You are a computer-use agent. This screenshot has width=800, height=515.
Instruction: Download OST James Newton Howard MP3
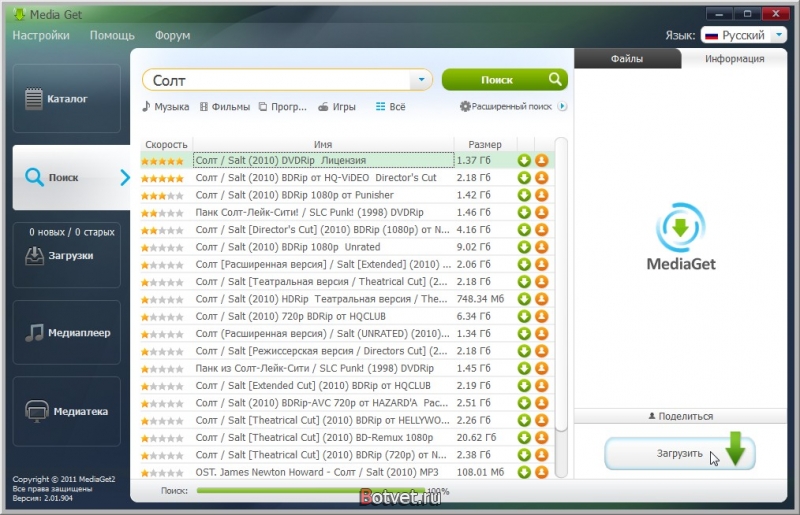pos(524,473)
